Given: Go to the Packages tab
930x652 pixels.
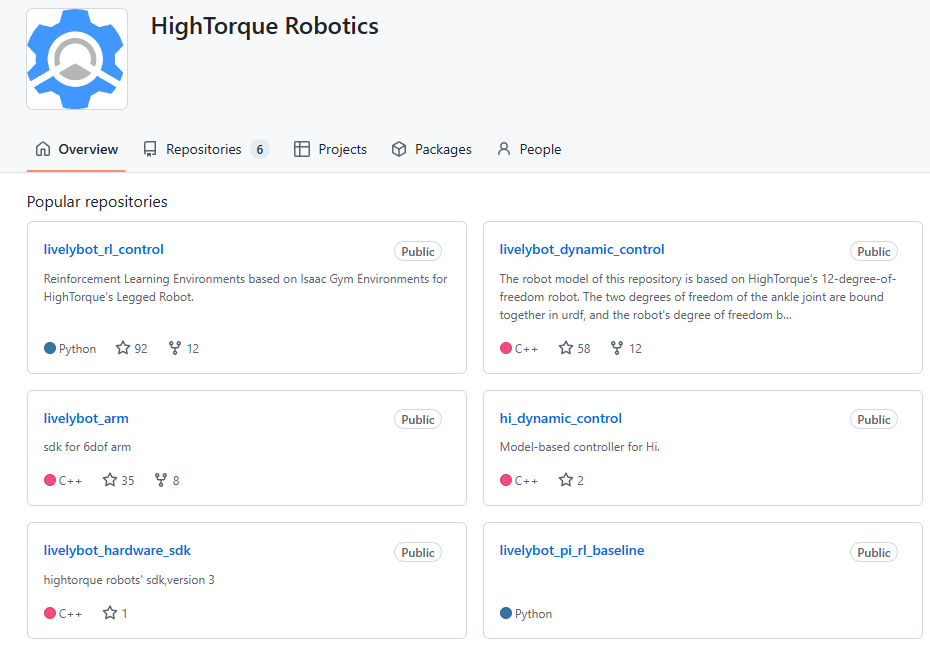Looking at the screenshot, I should pos(431,149).
